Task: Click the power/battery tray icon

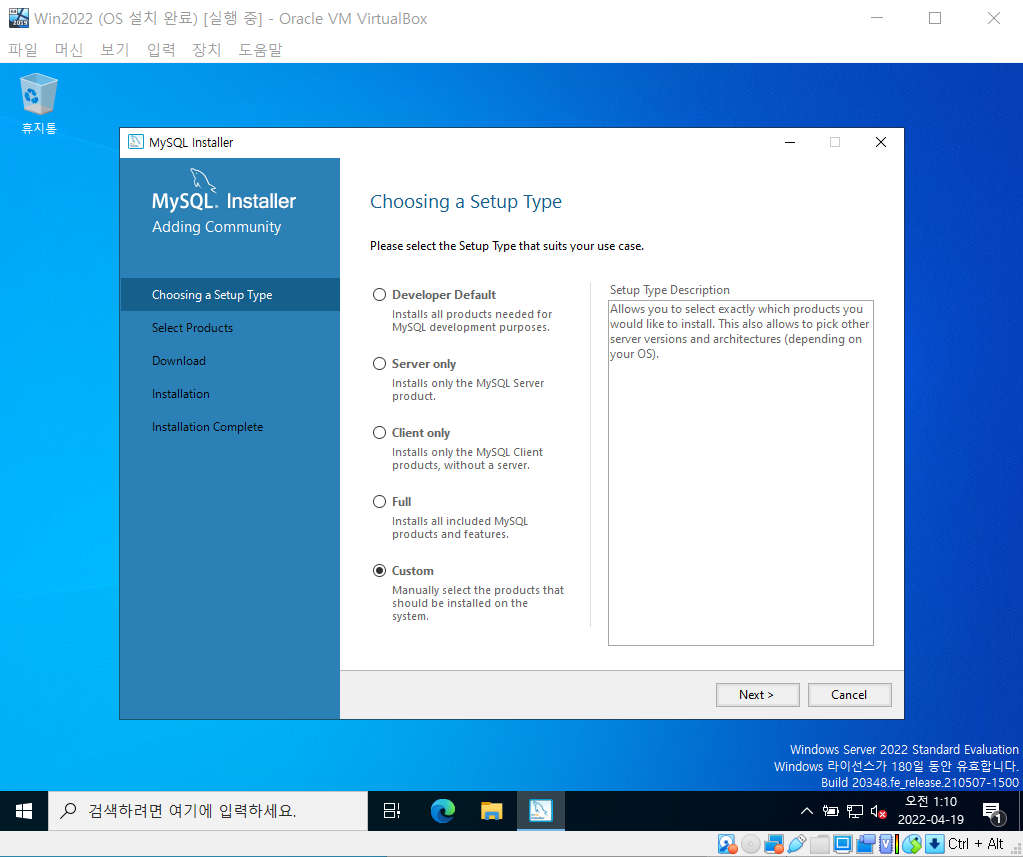Action: tap(831, 811)
